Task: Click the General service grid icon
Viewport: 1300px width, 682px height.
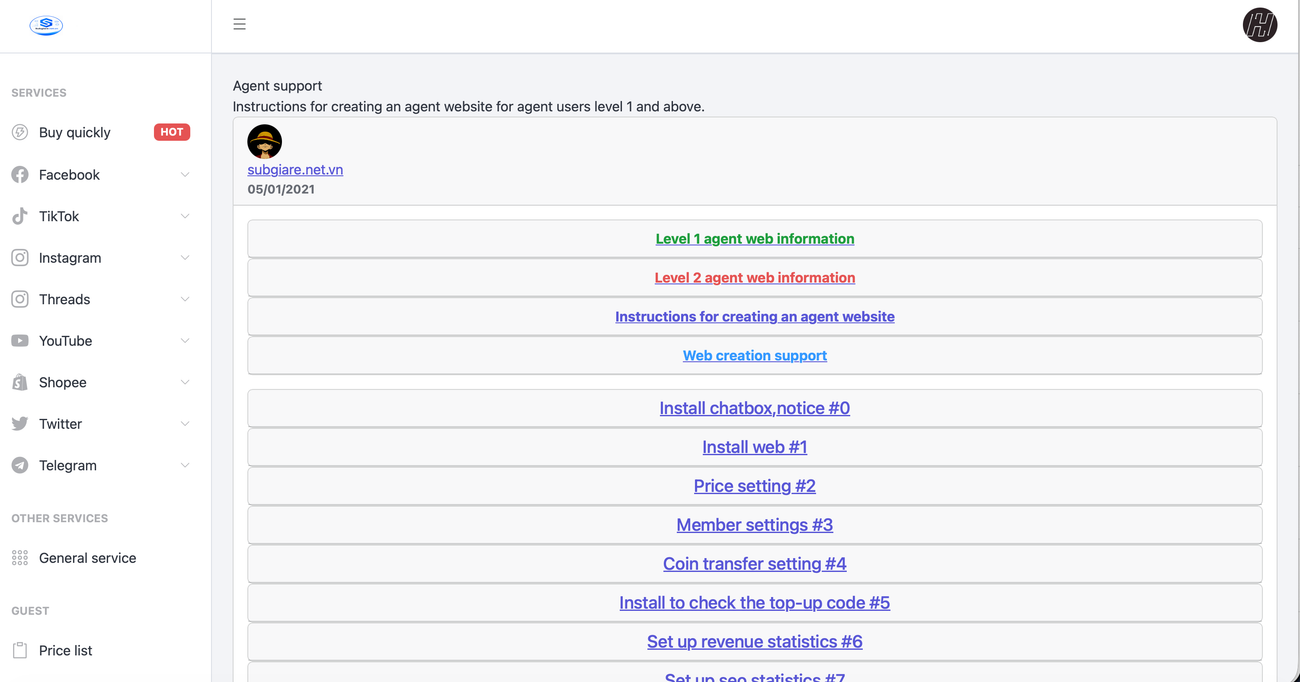Action: point(20,558)
